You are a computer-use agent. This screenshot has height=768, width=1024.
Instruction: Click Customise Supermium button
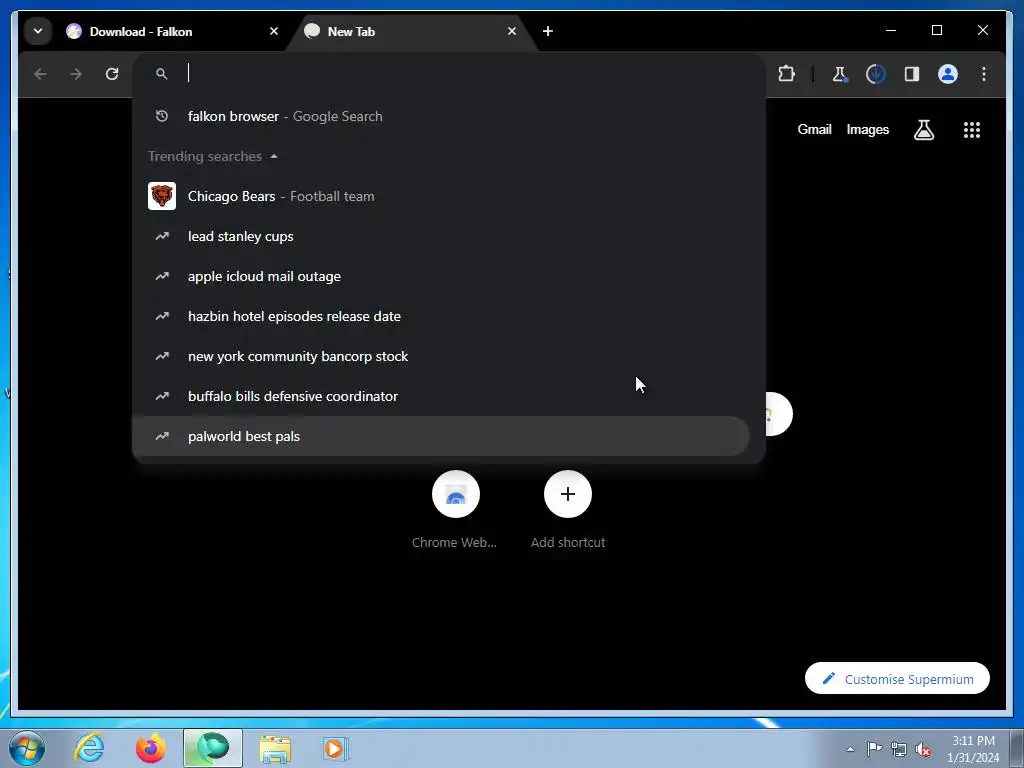pos(897,679)
